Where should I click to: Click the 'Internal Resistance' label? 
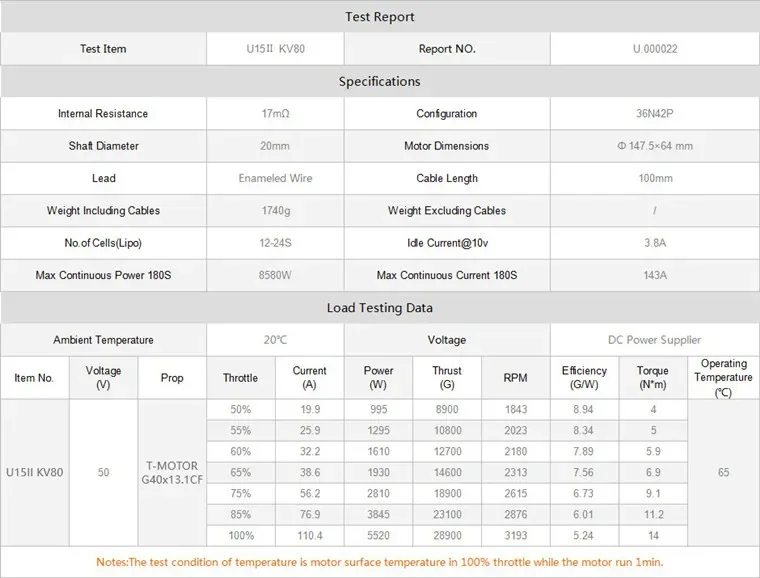pos(103,113)
